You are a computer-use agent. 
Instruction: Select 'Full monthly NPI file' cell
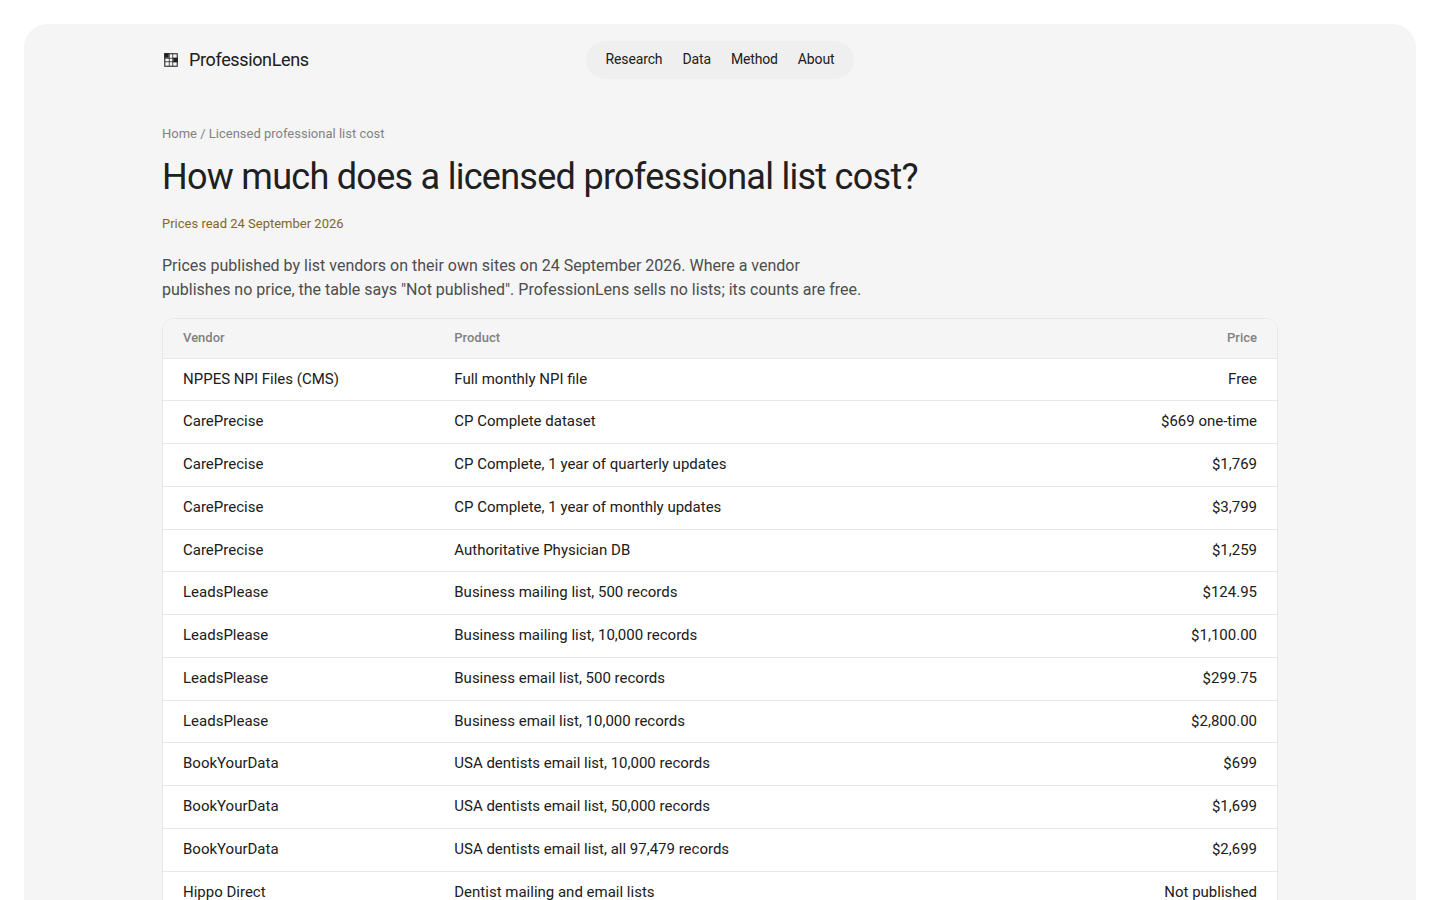point(520,379)
